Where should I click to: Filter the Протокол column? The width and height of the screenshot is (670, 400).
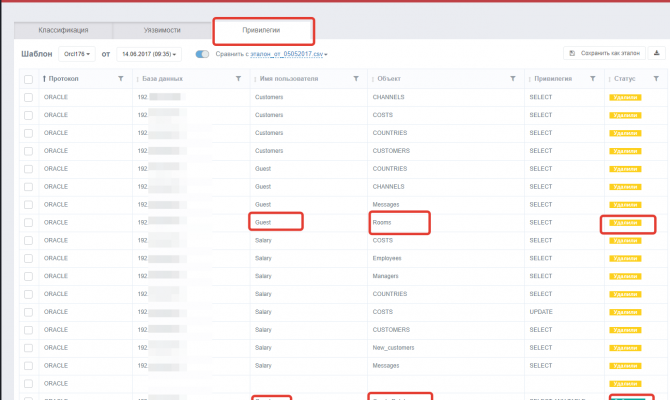click(121, 79)
